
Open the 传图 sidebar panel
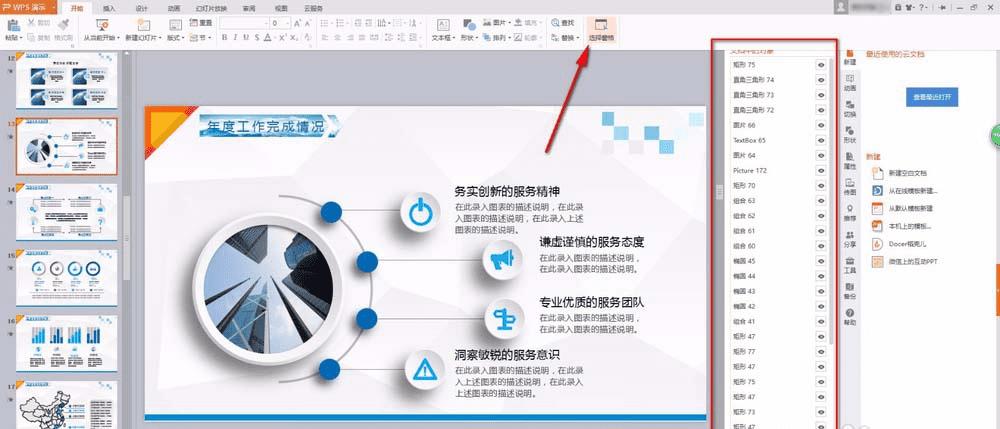point(849,186)
